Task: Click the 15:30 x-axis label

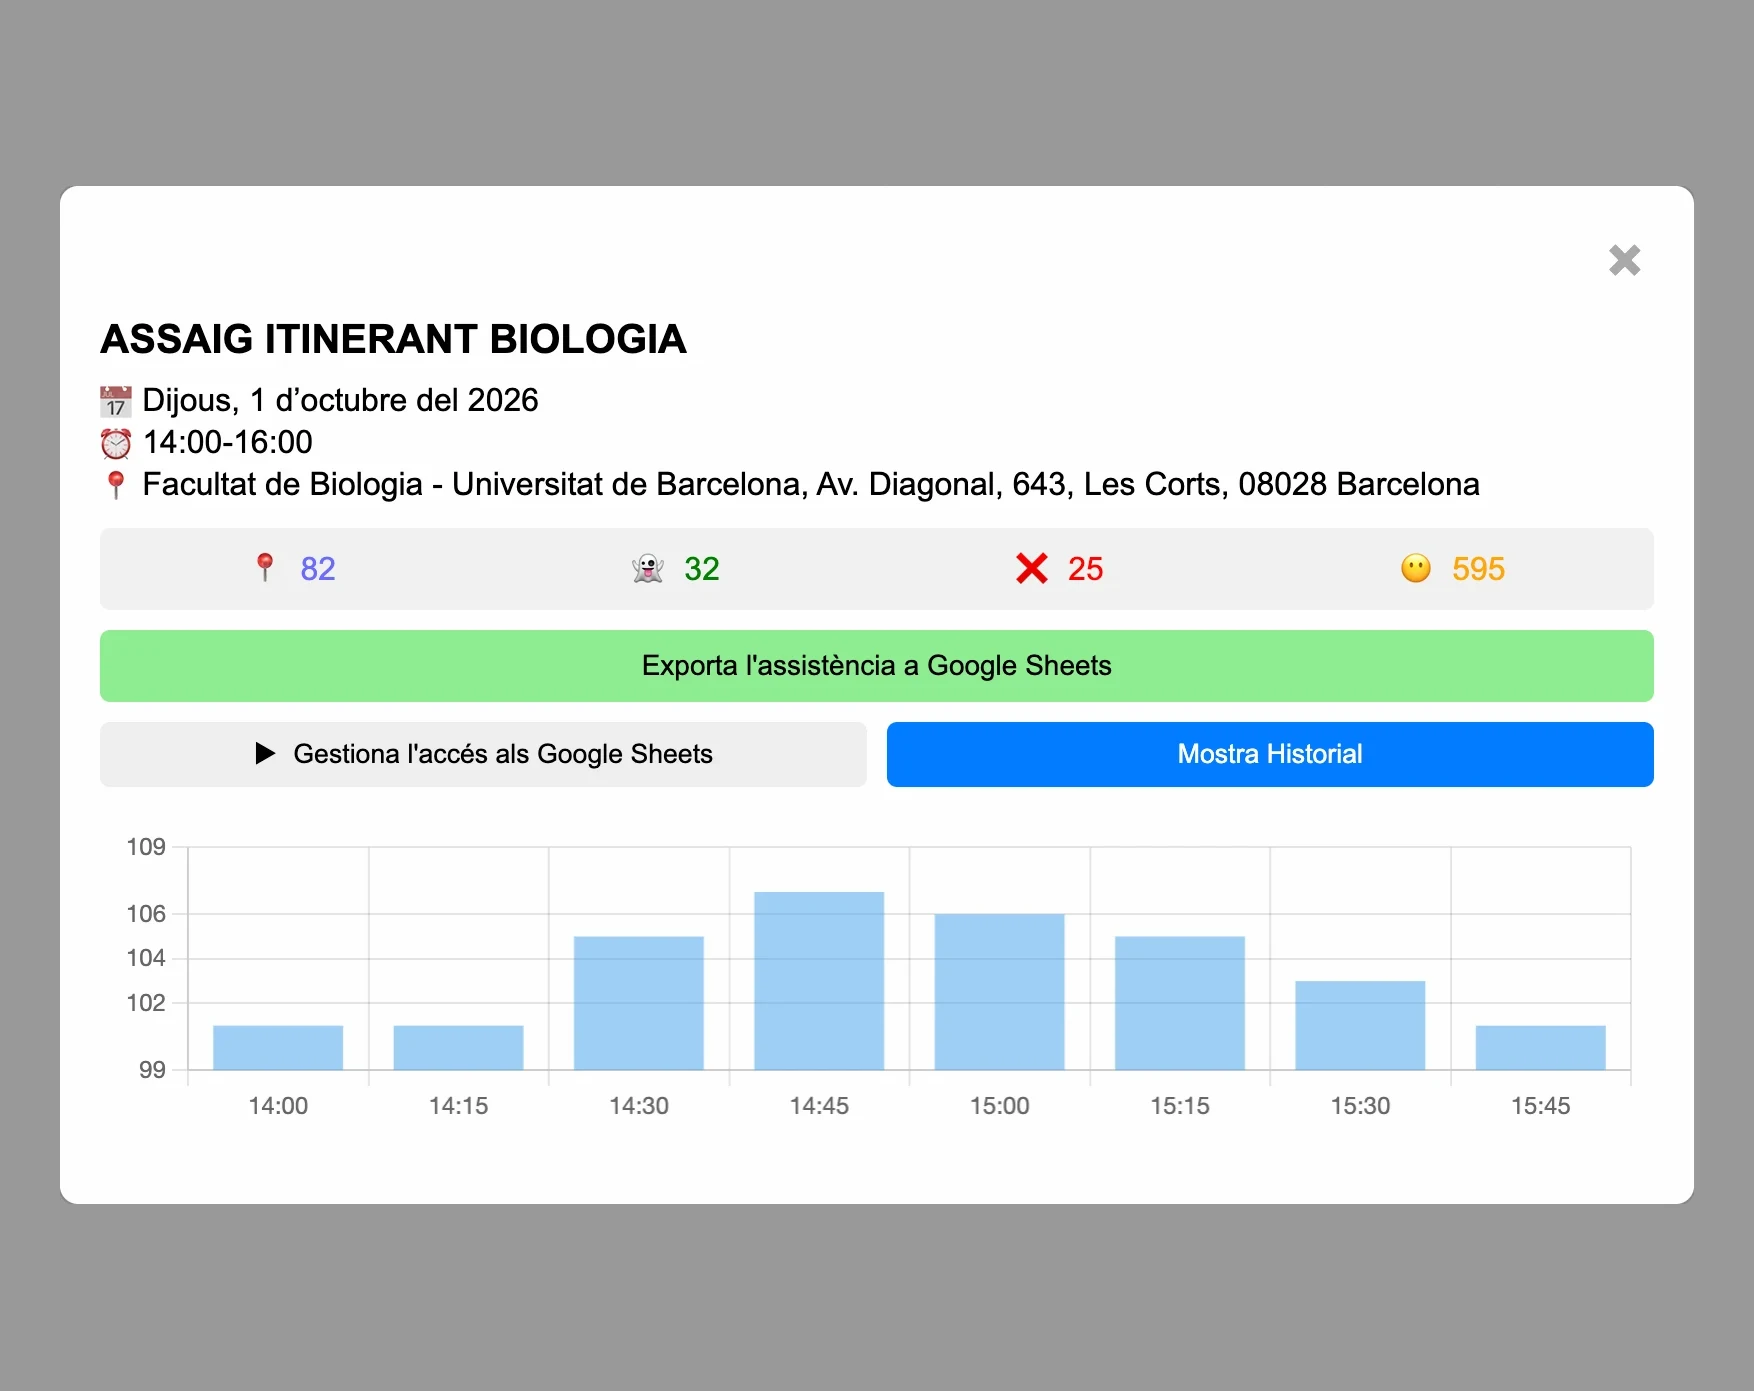Action: 1360,1106
